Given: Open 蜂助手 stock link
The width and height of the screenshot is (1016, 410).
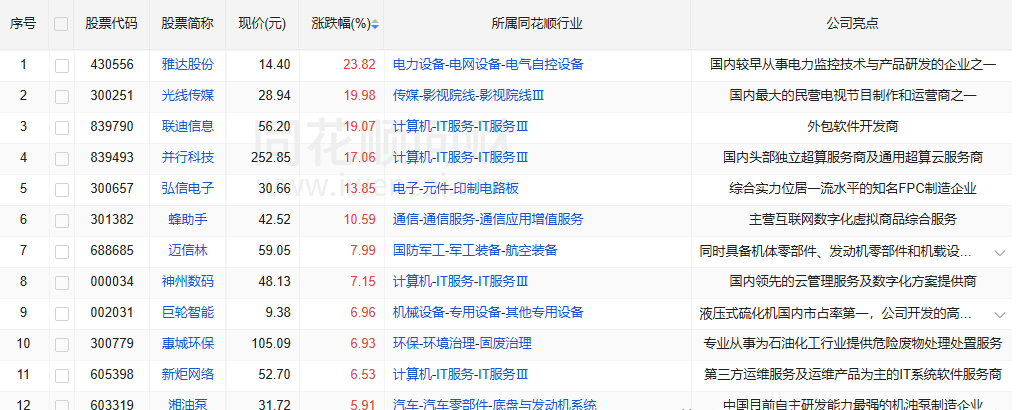Looking at the screenshot, I should pyautogui.click(x=187, y=220).
